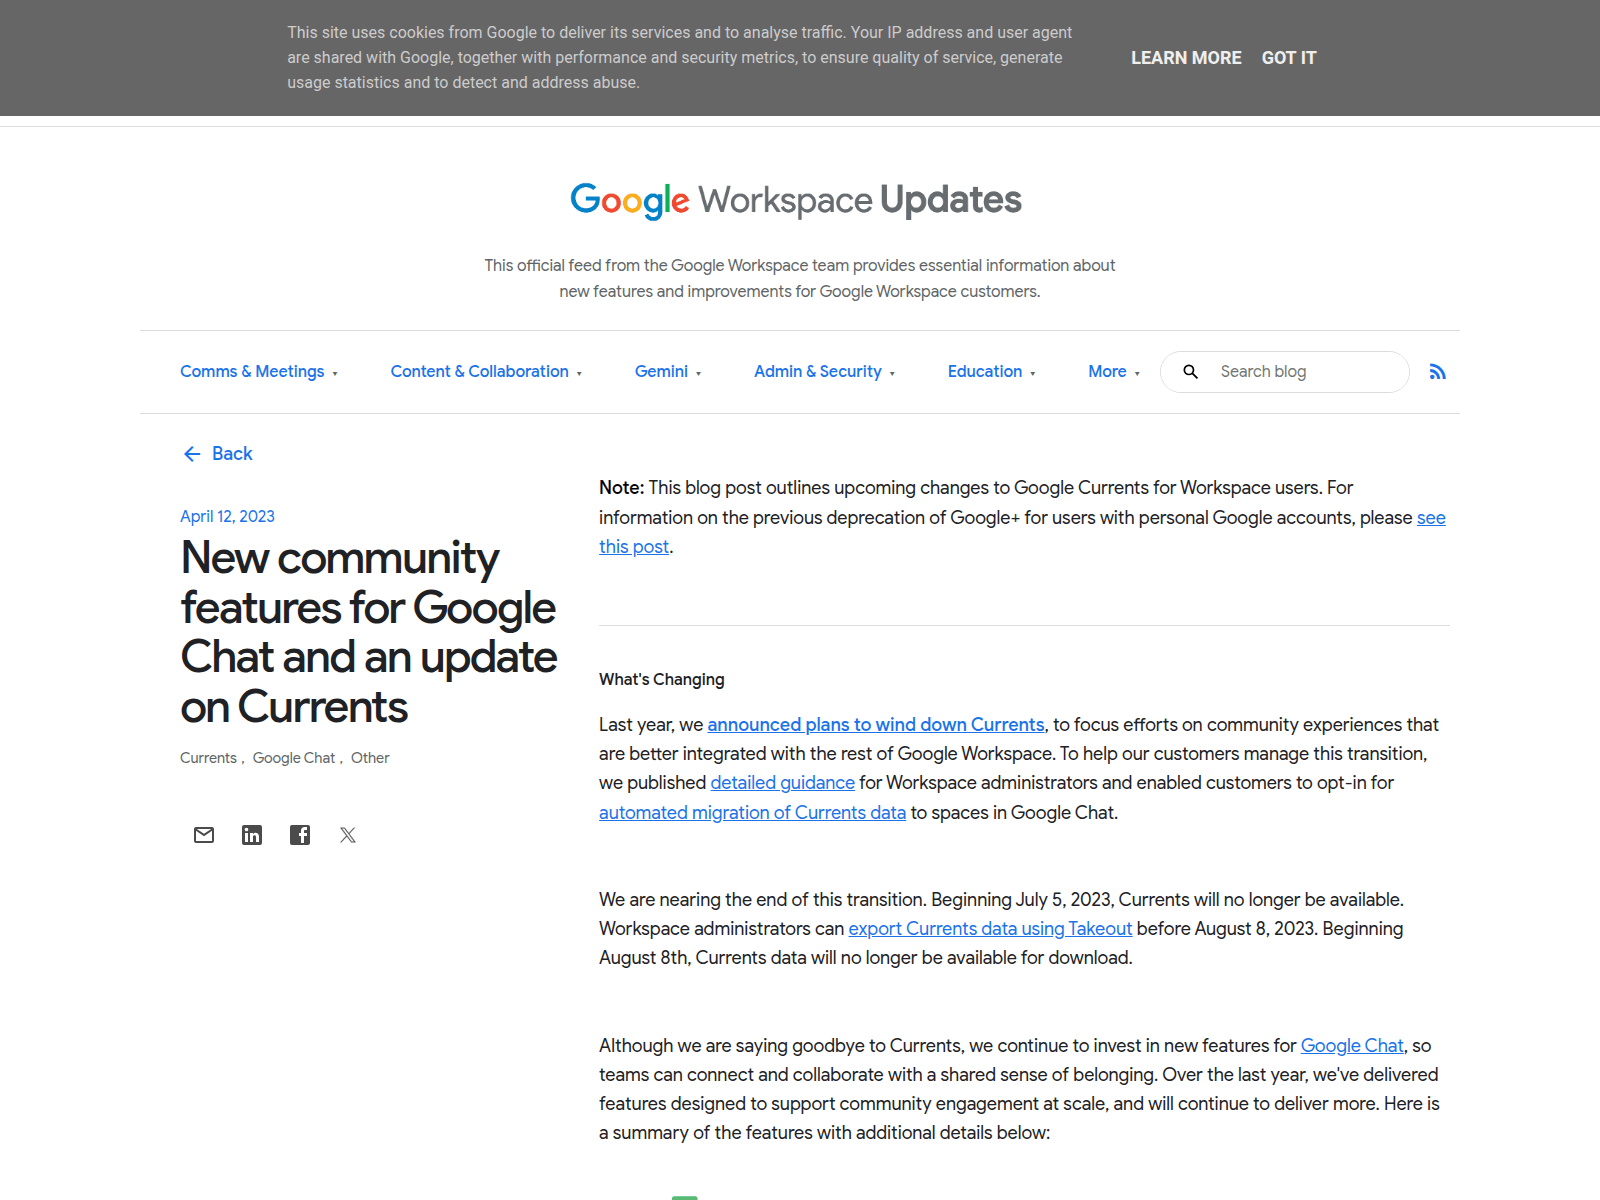Click the search magnifier icon
The width and height of the screenshot is (1600, 1200).
(1190, 372)
